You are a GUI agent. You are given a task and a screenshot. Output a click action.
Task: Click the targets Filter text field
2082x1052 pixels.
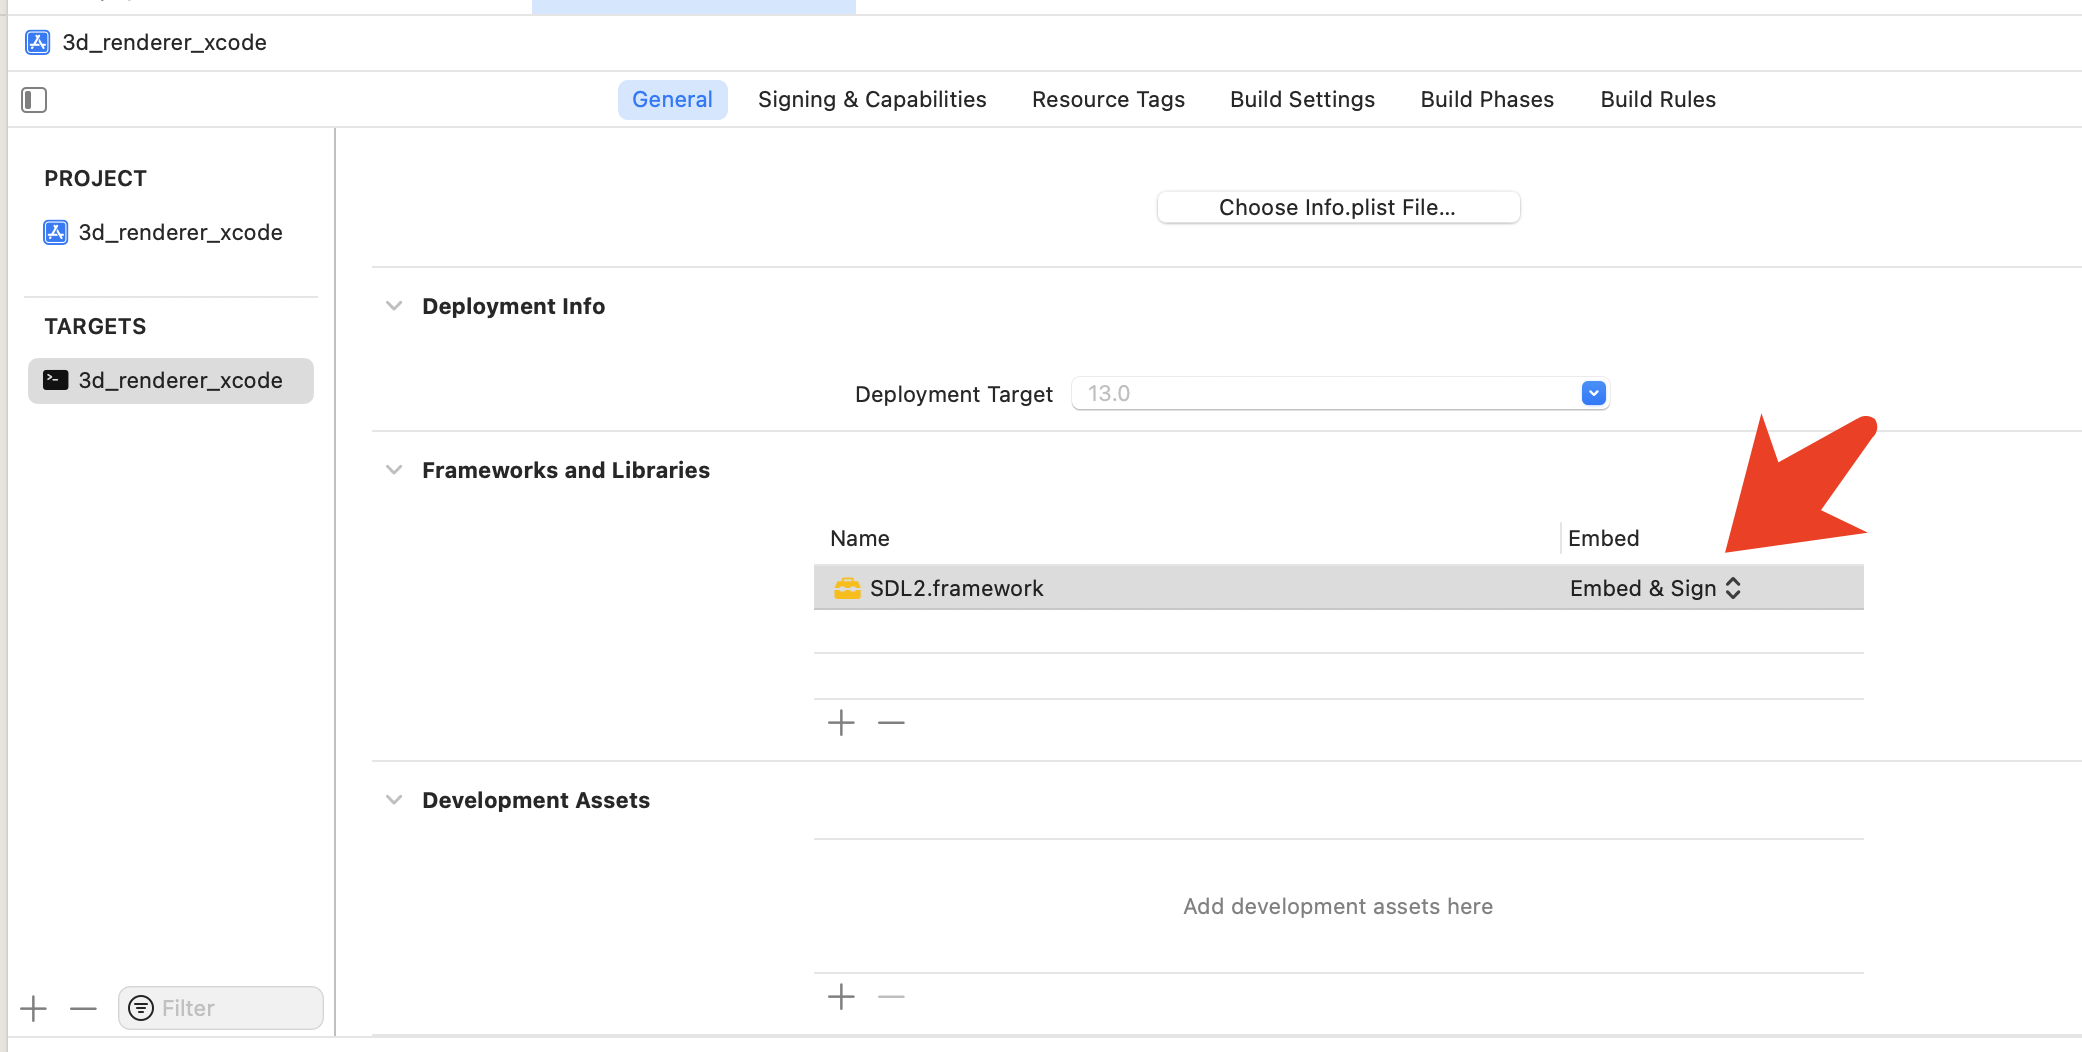point(235,1008)
